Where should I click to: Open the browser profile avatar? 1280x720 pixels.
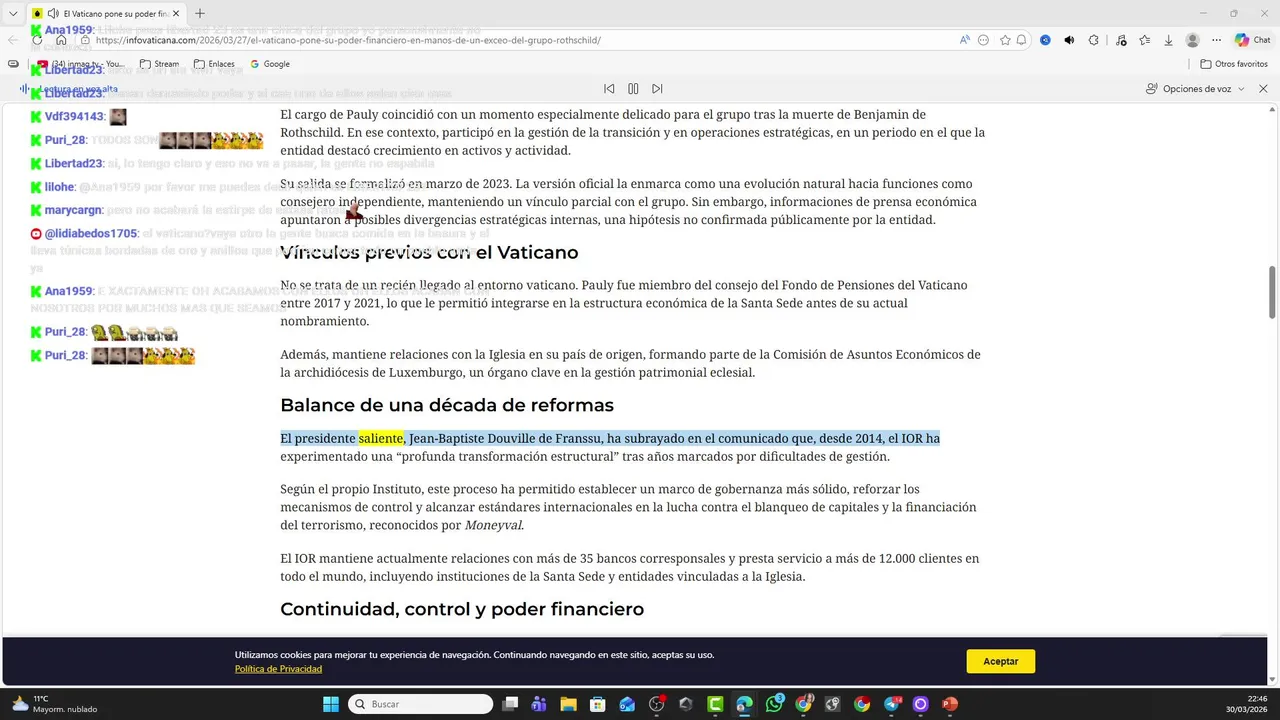(x=1192, y=40)
